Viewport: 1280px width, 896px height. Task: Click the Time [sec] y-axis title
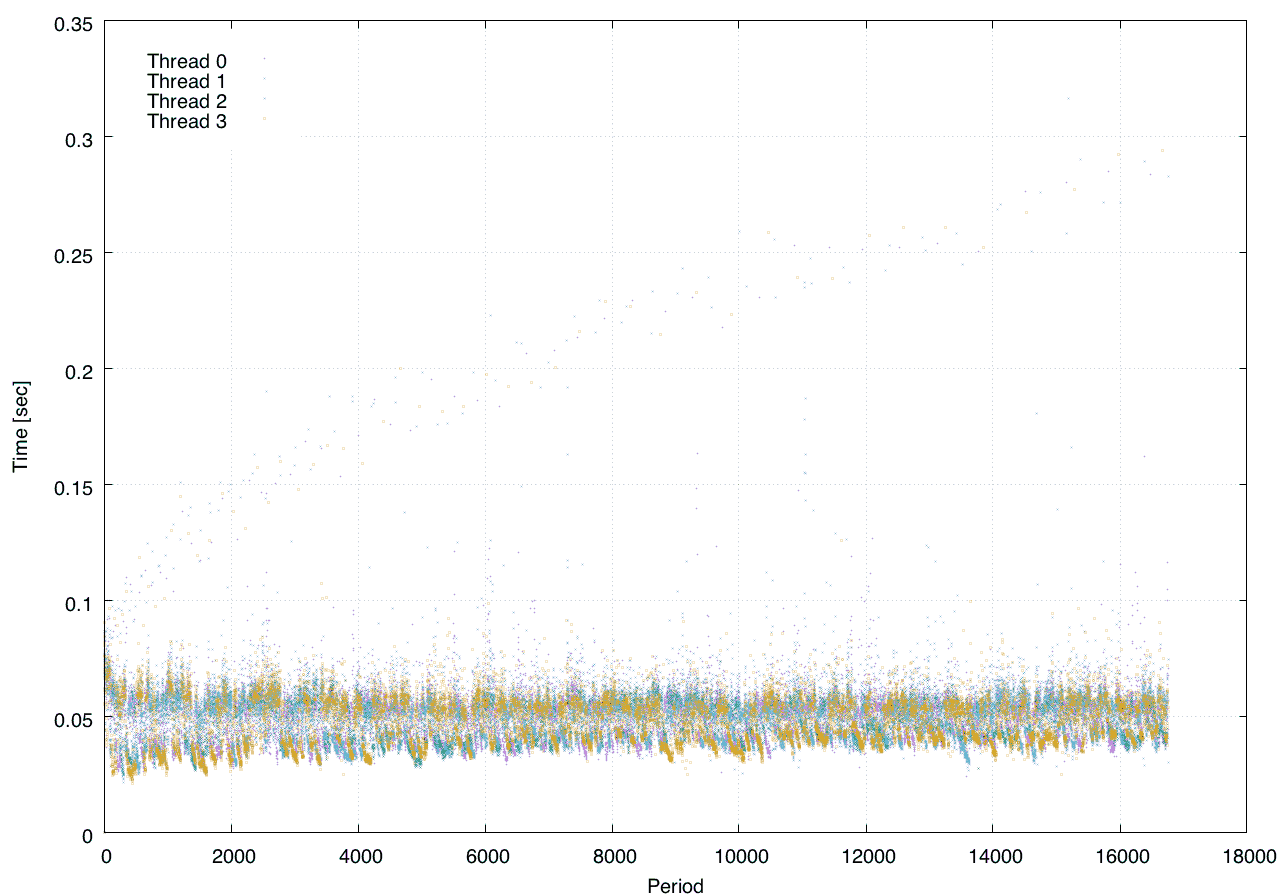point(21,426)
